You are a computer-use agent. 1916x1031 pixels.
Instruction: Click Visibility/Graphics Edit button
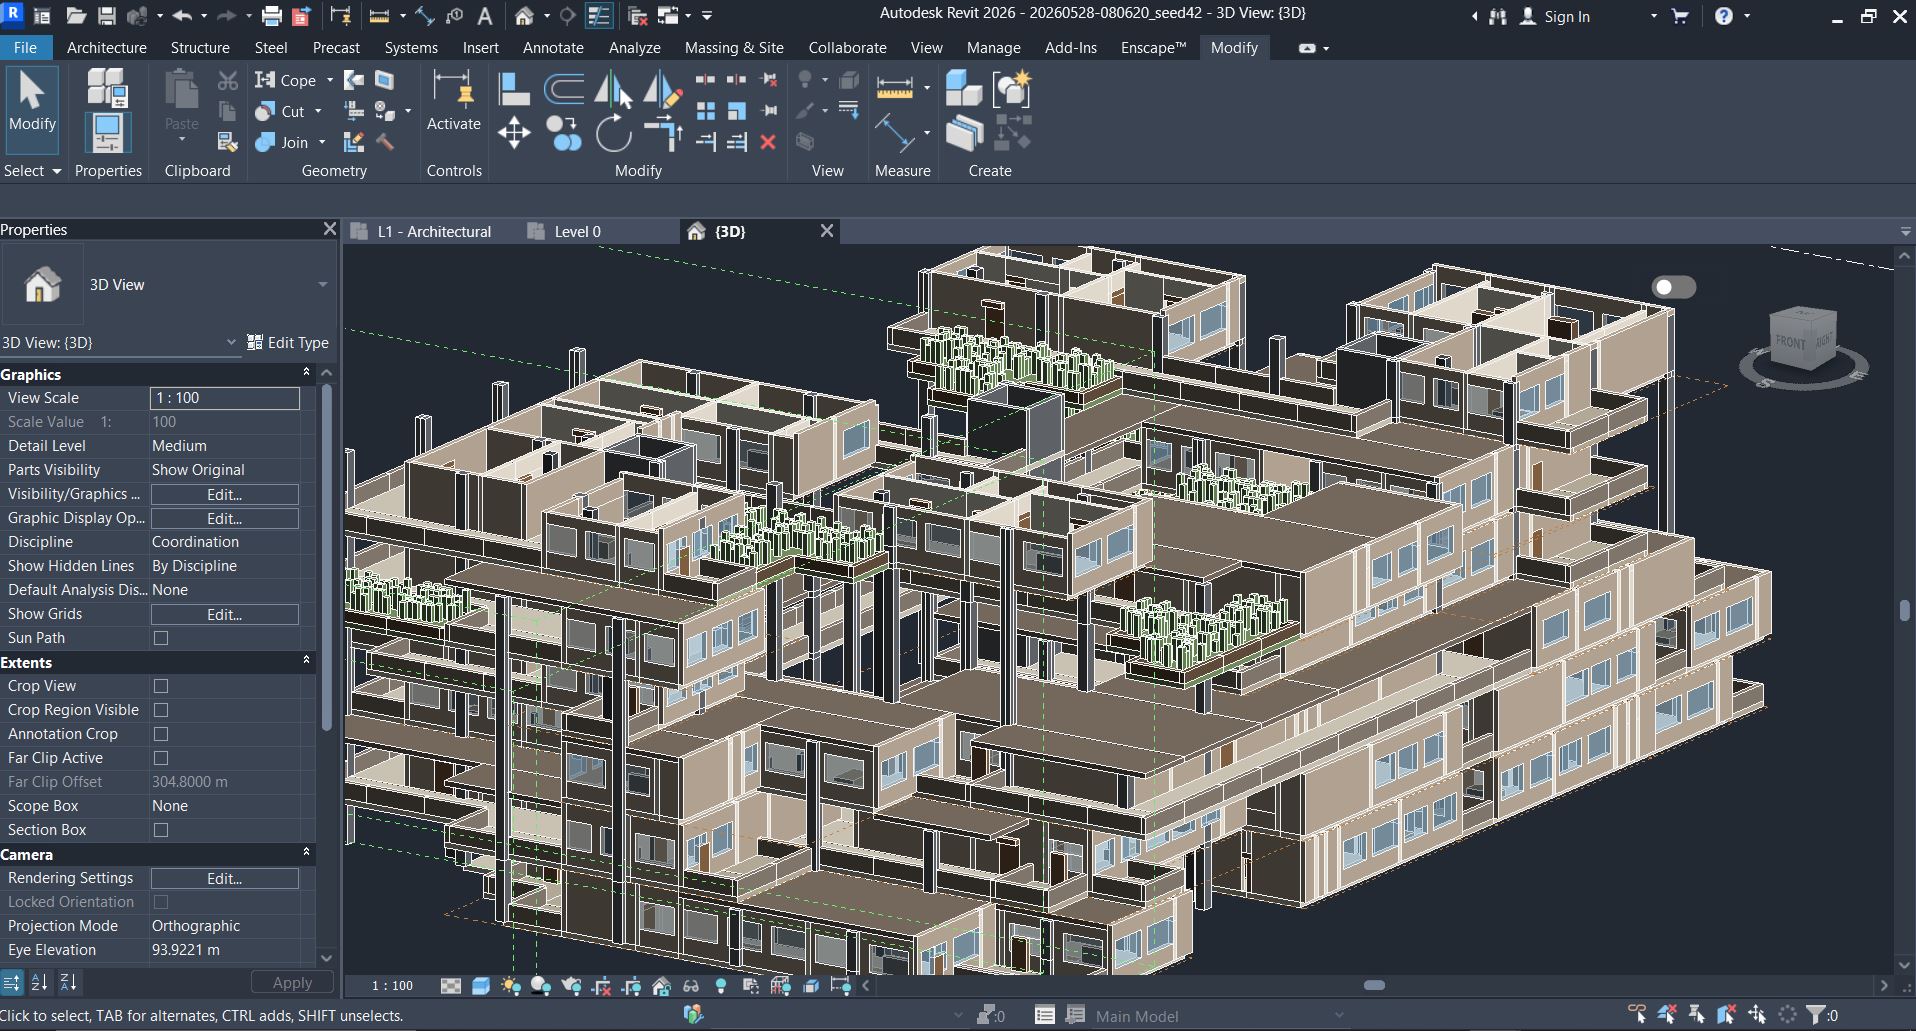[x=224, y=494]
